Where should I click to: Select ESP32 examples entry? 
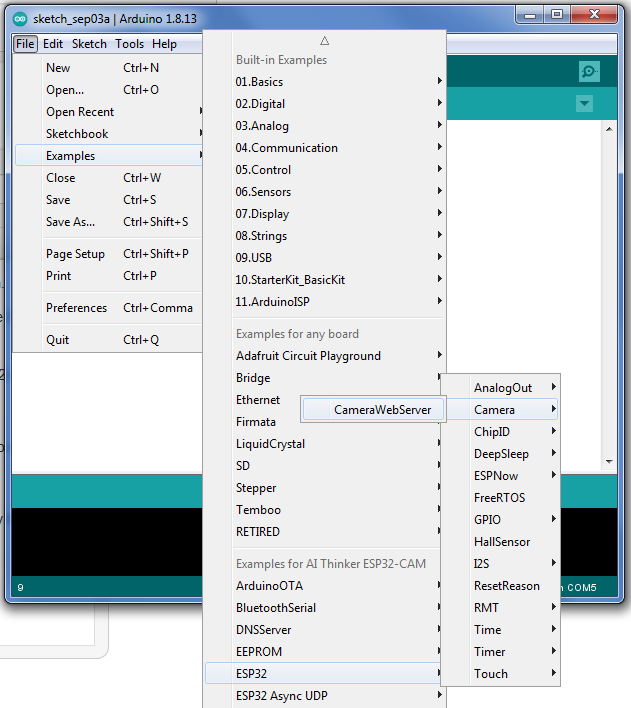323,674
